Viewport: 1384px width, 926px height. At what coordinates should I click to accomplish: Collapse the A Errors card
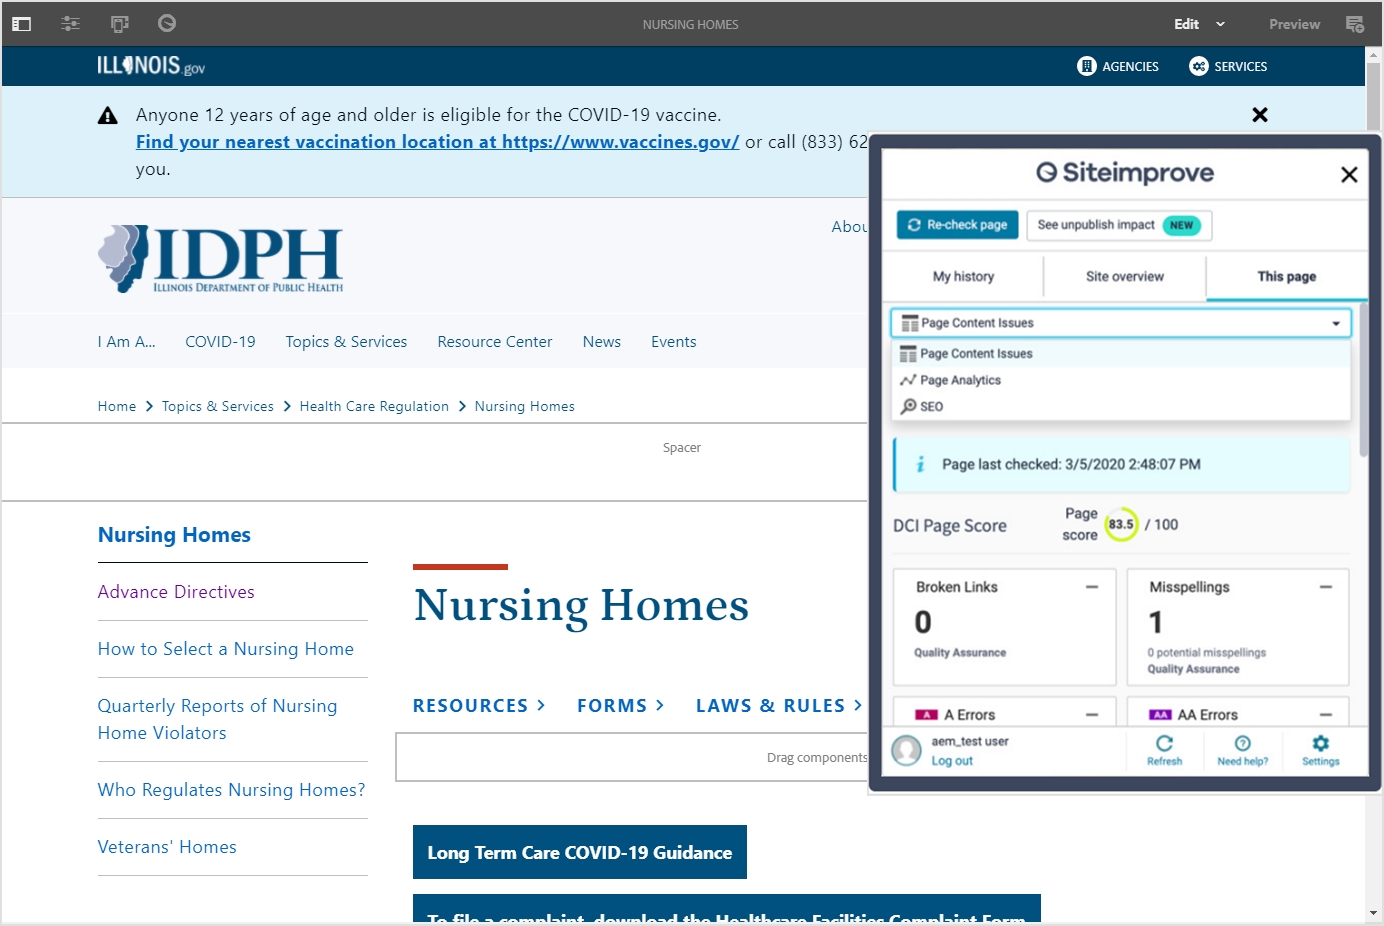[1092, 715]
